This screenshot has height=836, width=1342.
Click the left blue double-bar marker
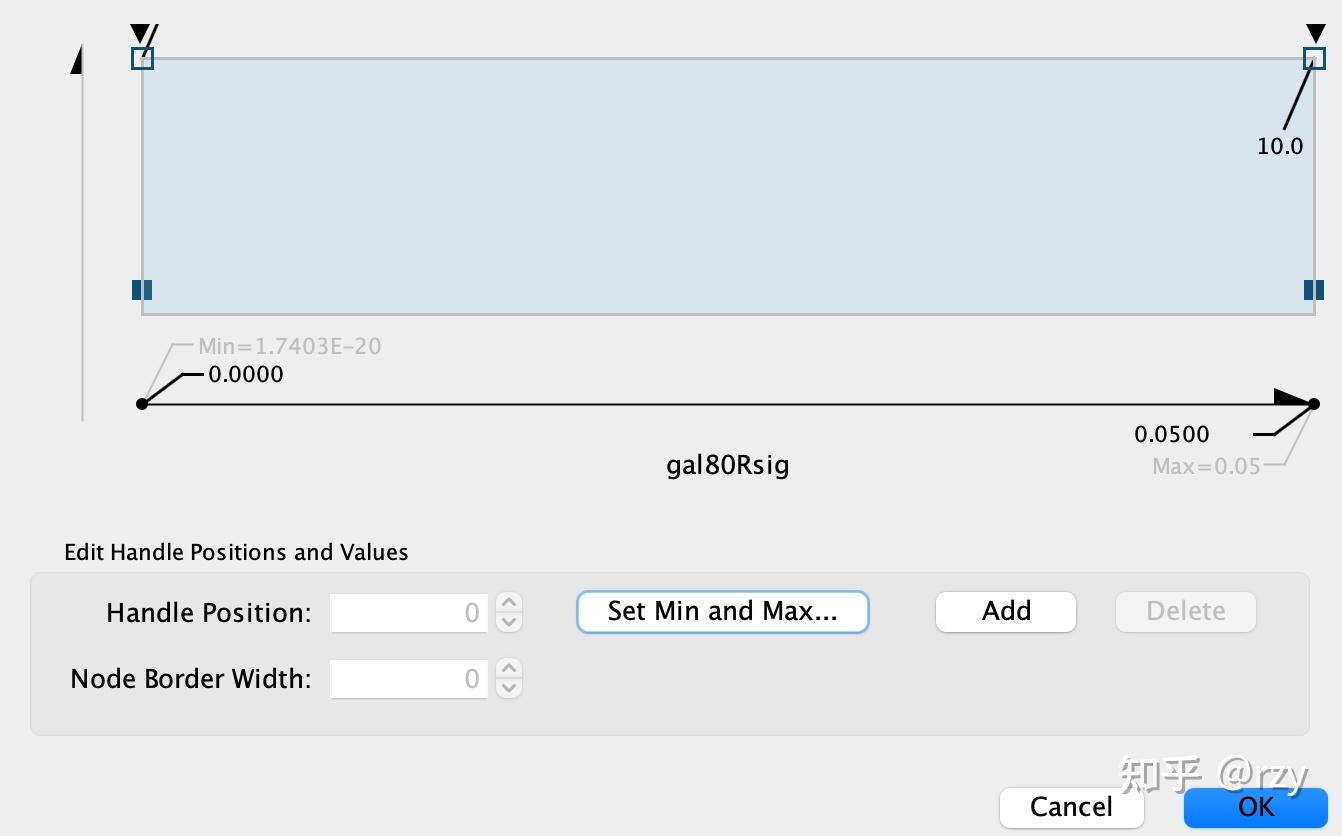point(142,290)
